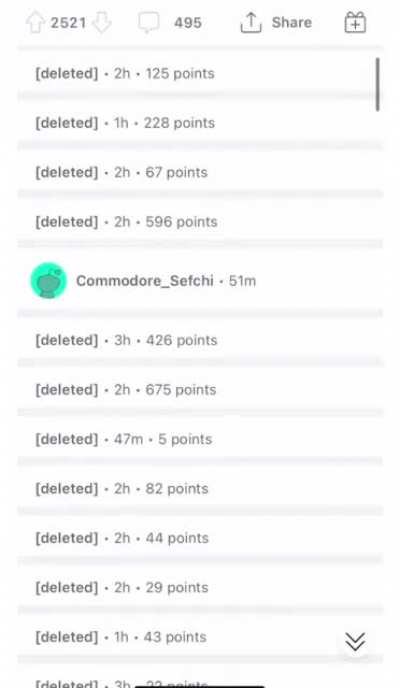Tap the share upload icon
Image resolution: width=400 pixels, height=688 pixels.
point(251,22)
